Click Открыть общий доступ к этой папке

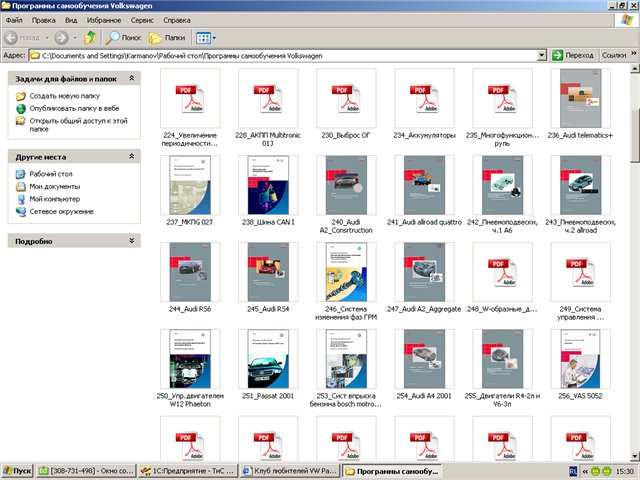[x=78, y=125]
